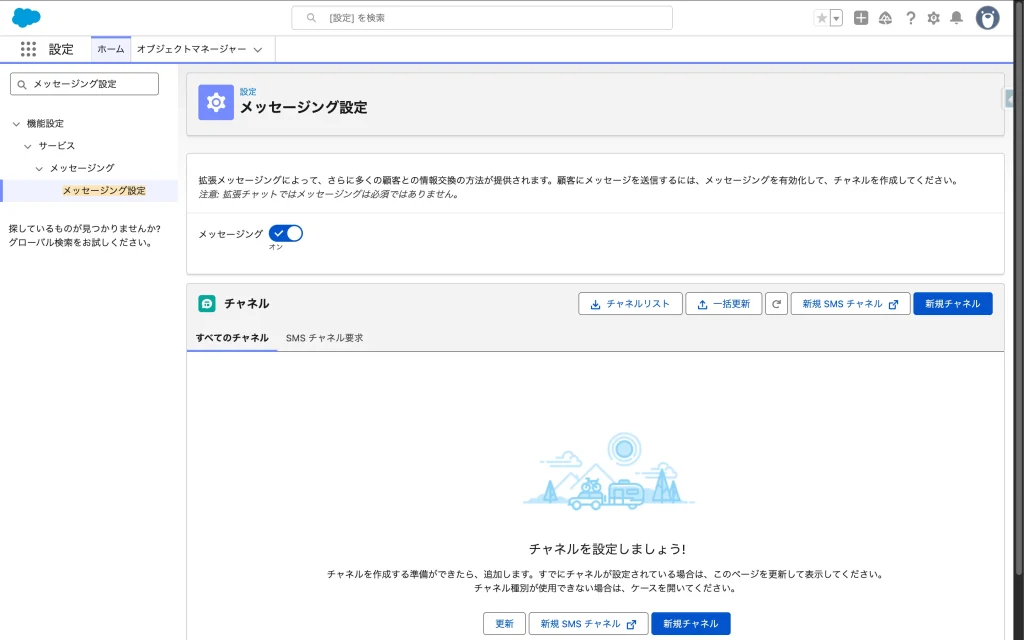Open Trailhead guidance icon
1024x640 pixels.
[885, 18]
